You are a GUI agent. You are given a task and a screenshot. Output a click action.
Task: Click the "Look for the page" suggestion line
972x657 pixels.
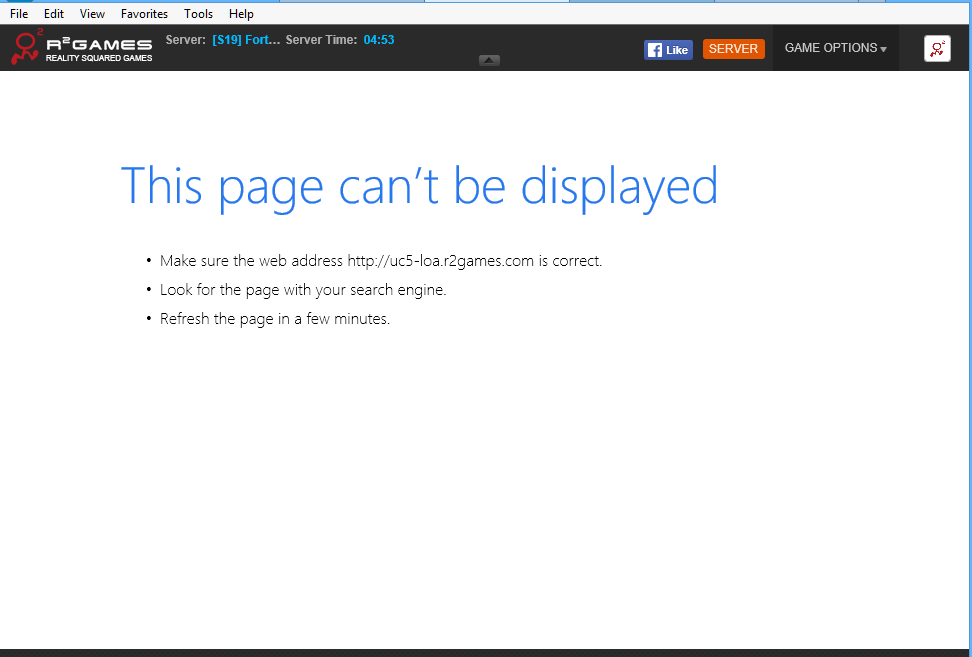point(303,290)
